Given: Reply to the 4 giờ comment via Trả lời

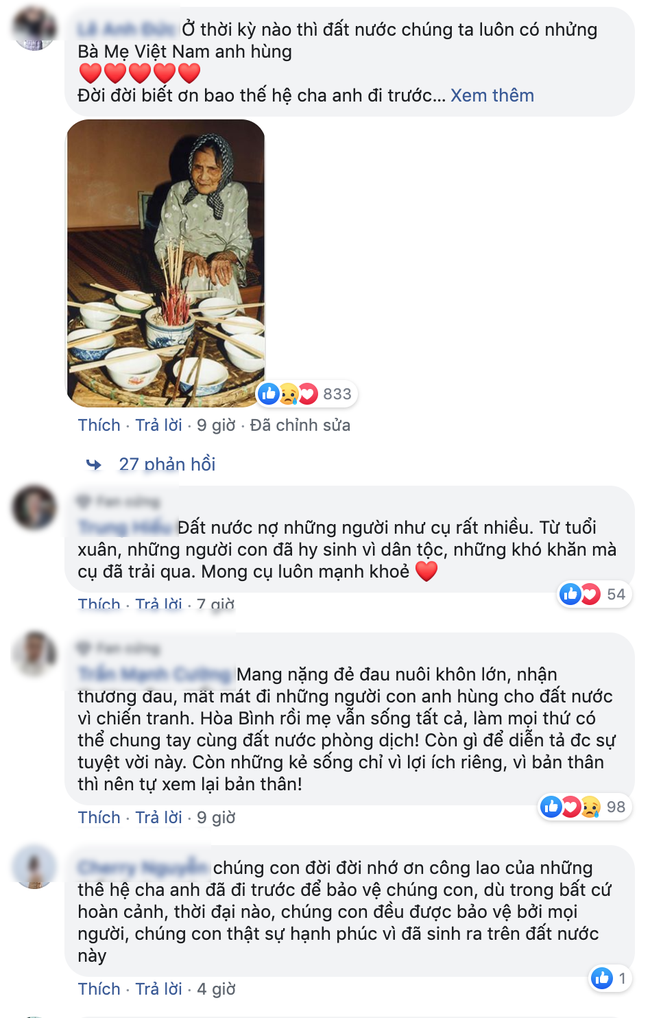Looking at the screenshot, I should tap(158, 989).
